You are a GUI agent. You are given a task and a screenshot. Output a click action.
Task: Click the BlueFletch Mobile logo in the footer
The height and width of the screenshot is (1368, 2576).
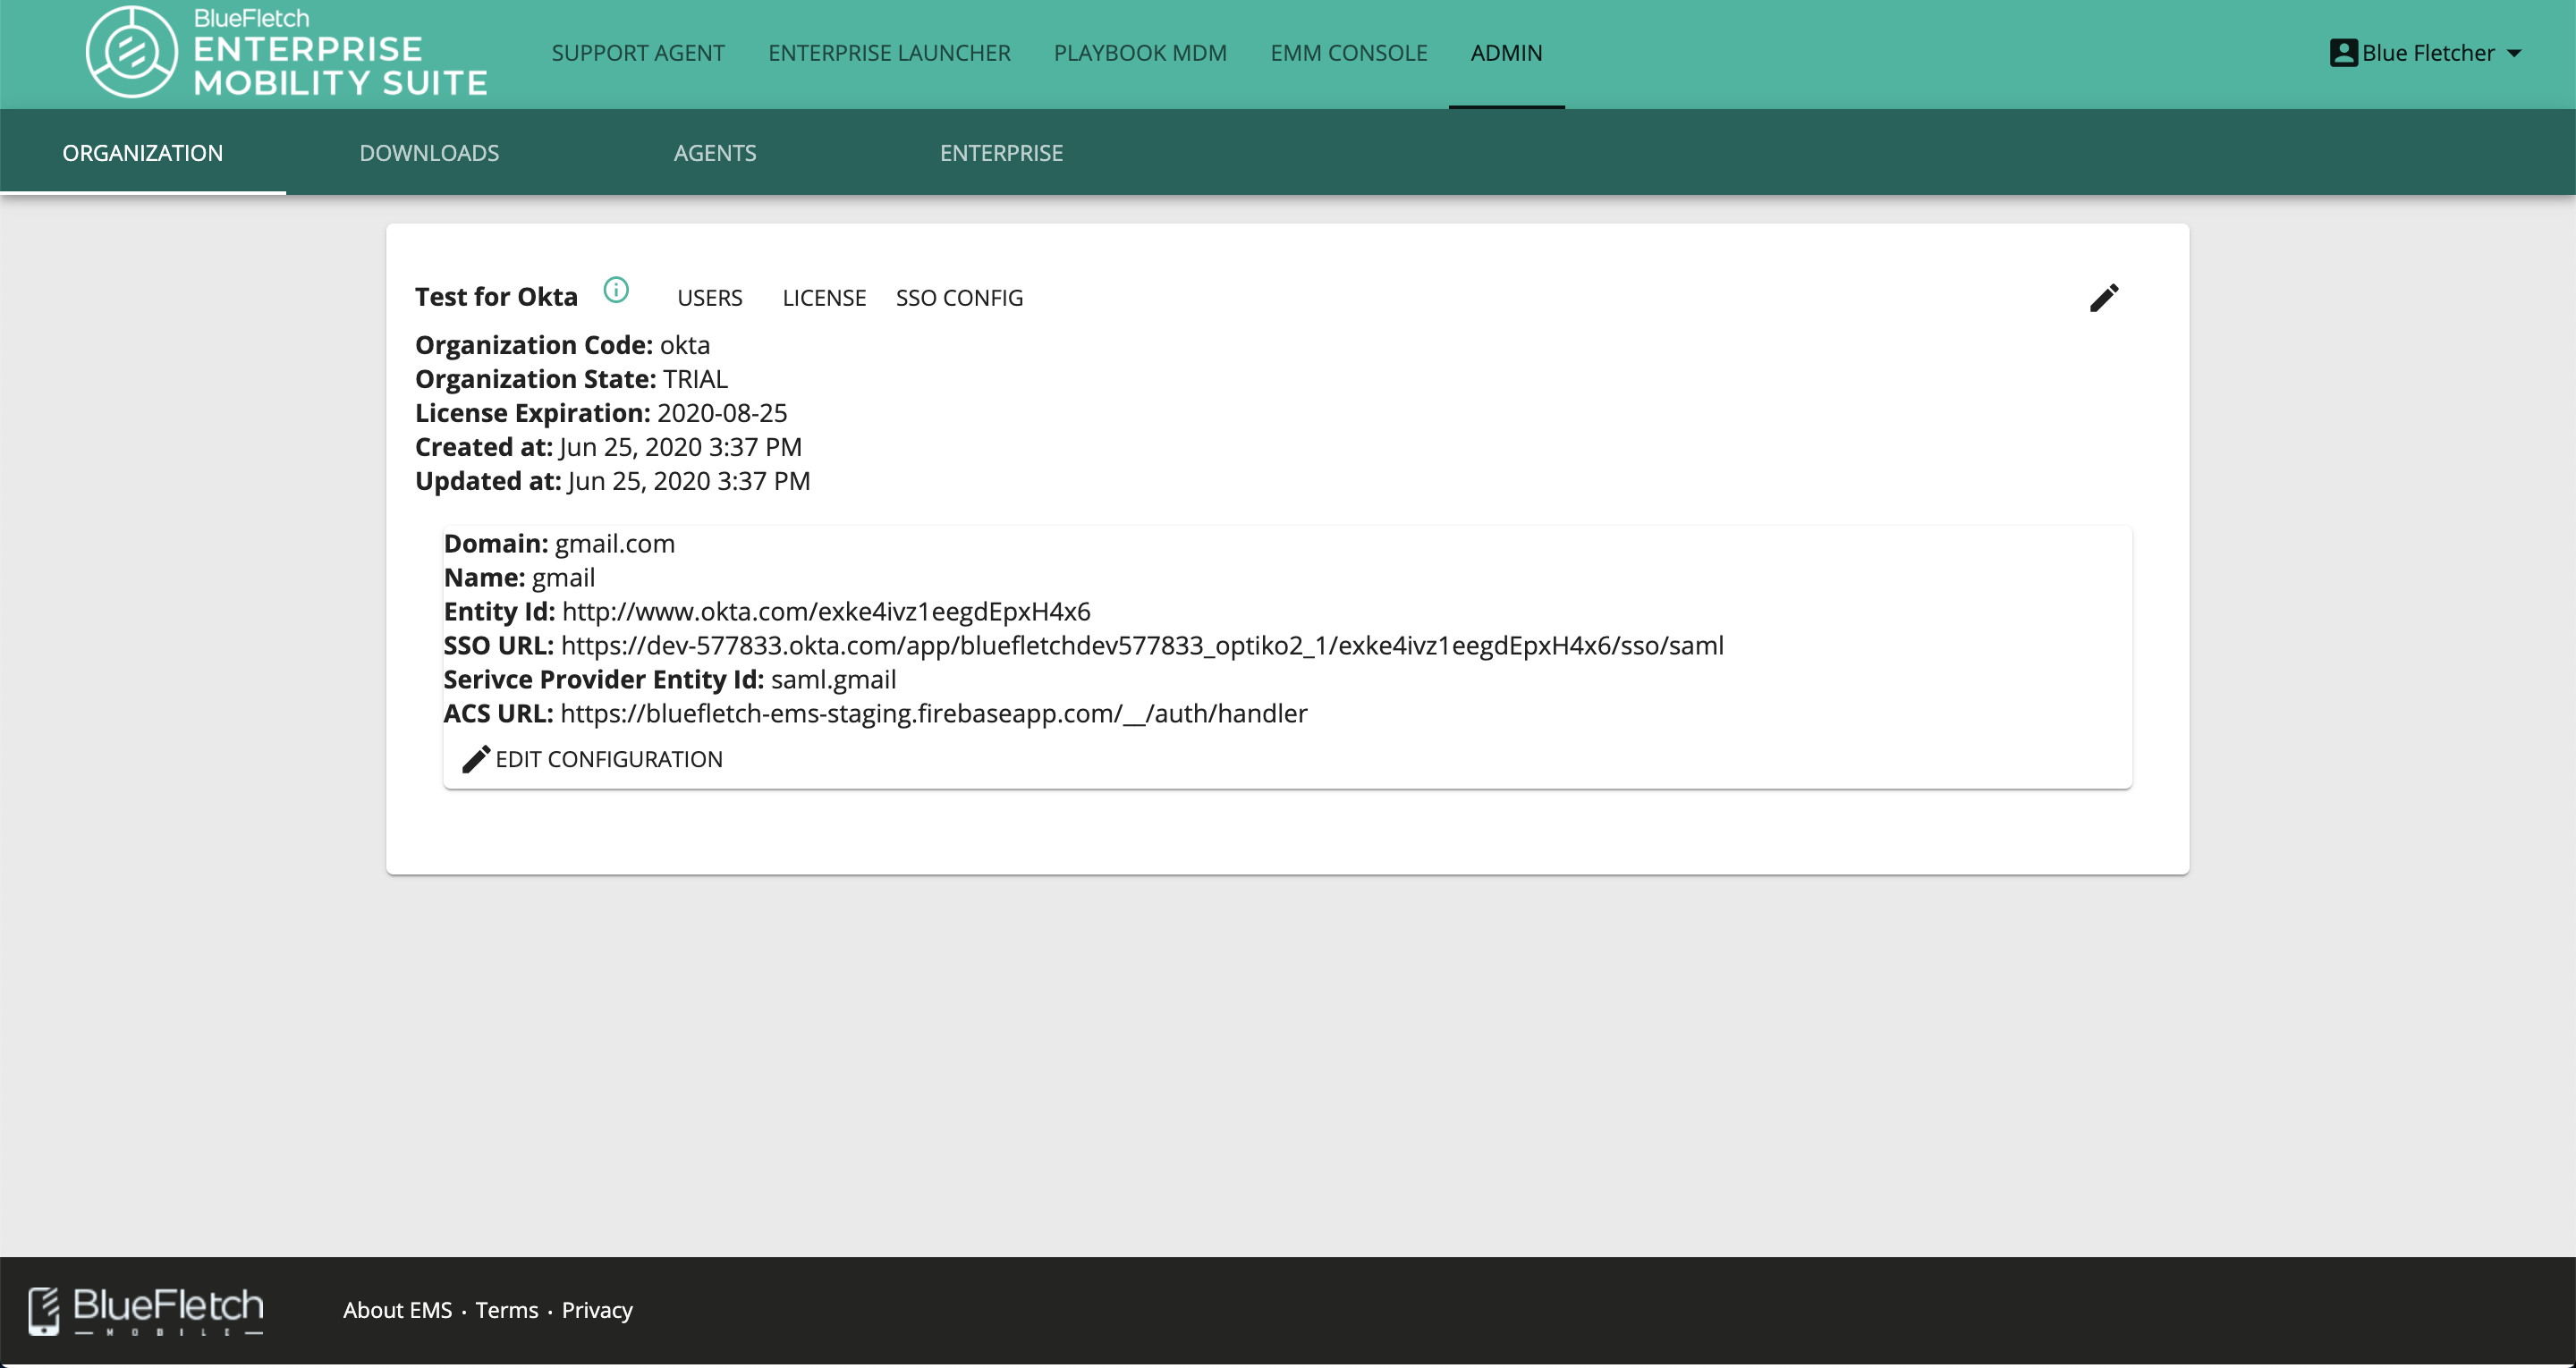(x=146, y=1311)
